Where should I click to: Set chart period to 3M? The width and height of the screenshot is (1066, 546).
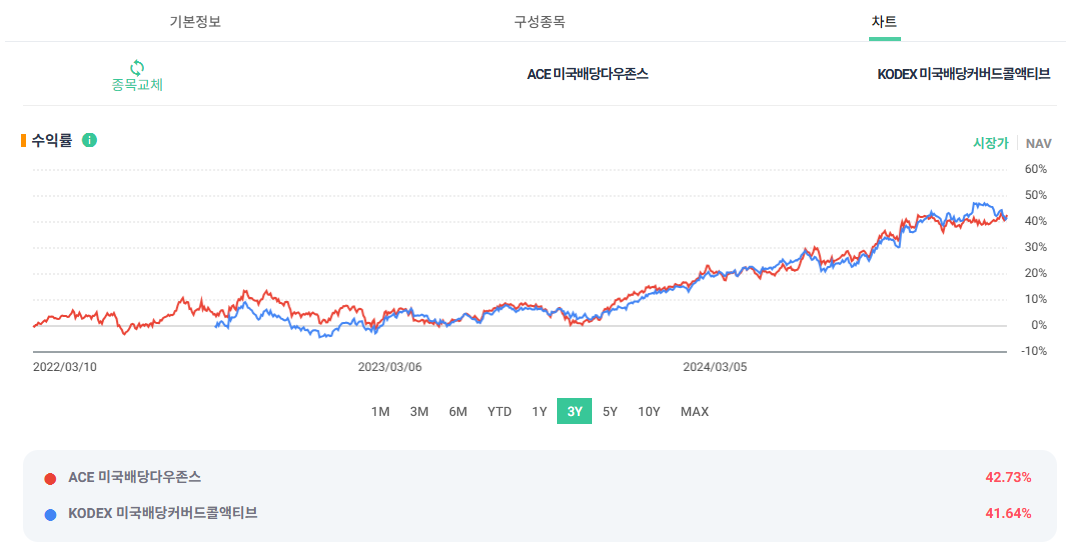click(x=419, y=411)
